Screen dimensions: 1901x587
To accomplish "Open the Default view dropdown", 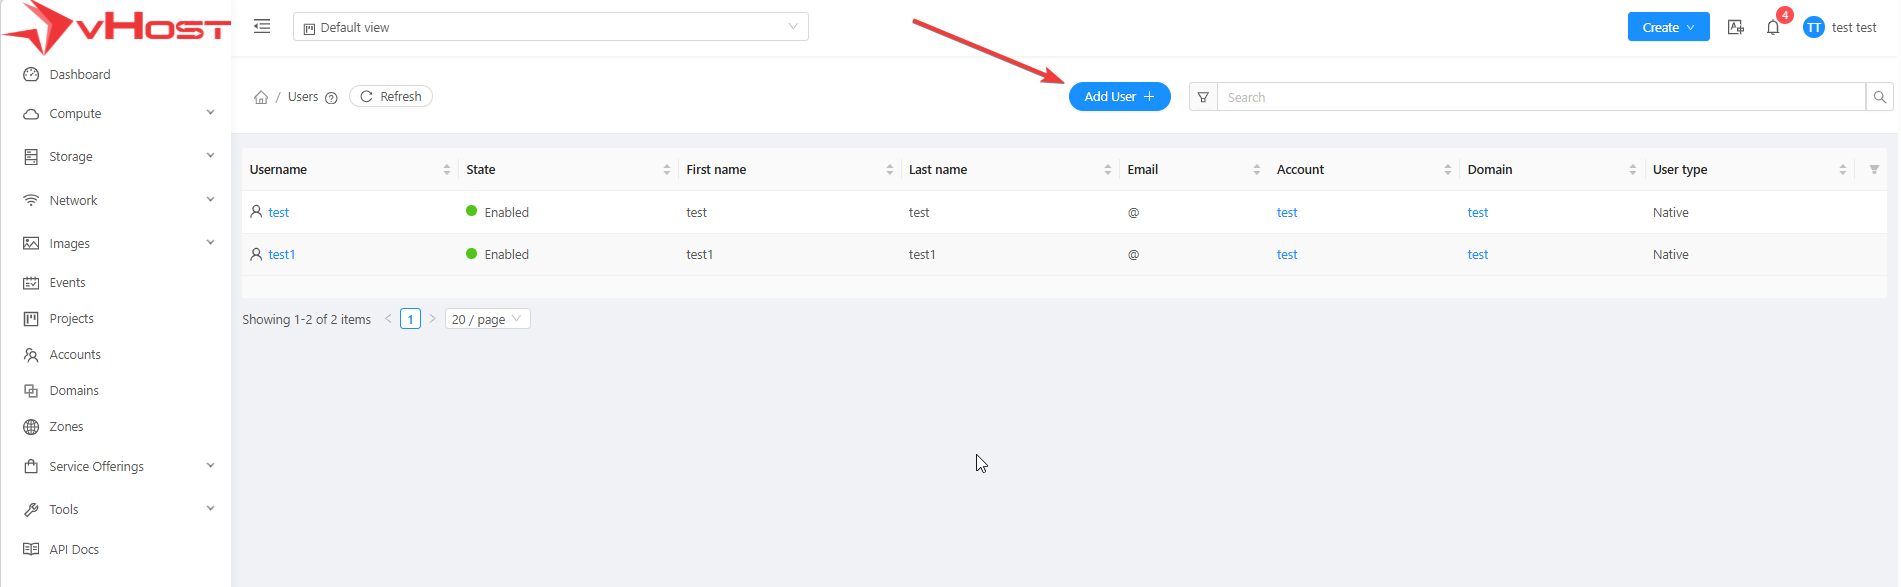I will (550, 27).
